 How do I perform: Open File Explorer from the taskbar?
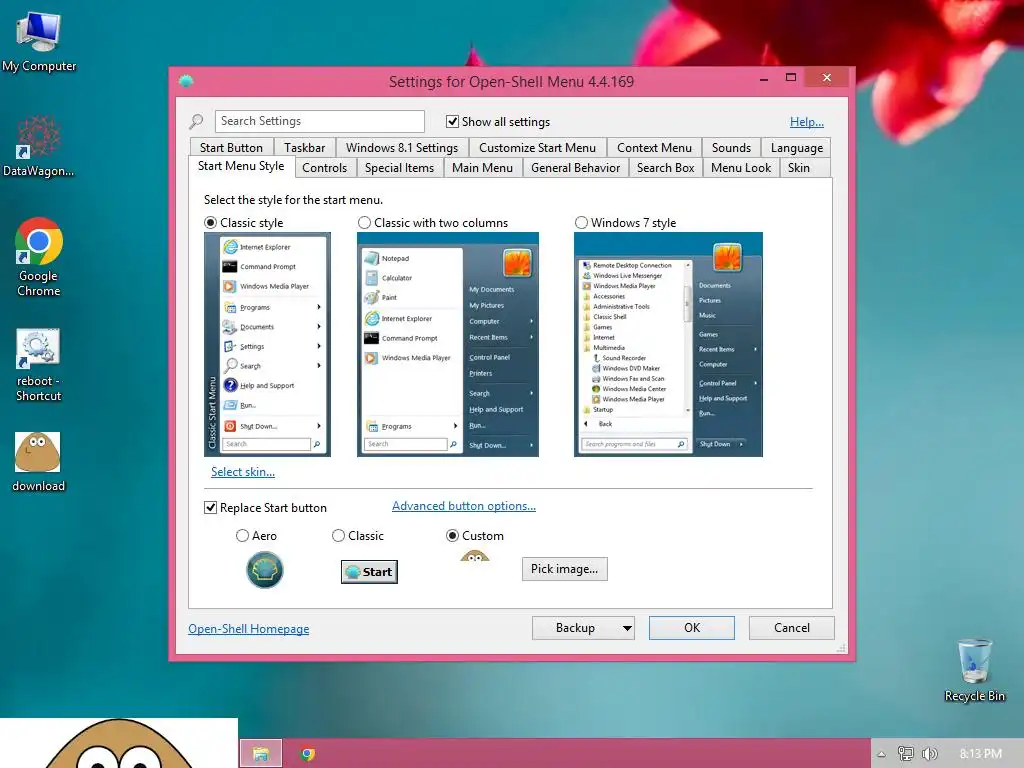(x=261, y=754)
